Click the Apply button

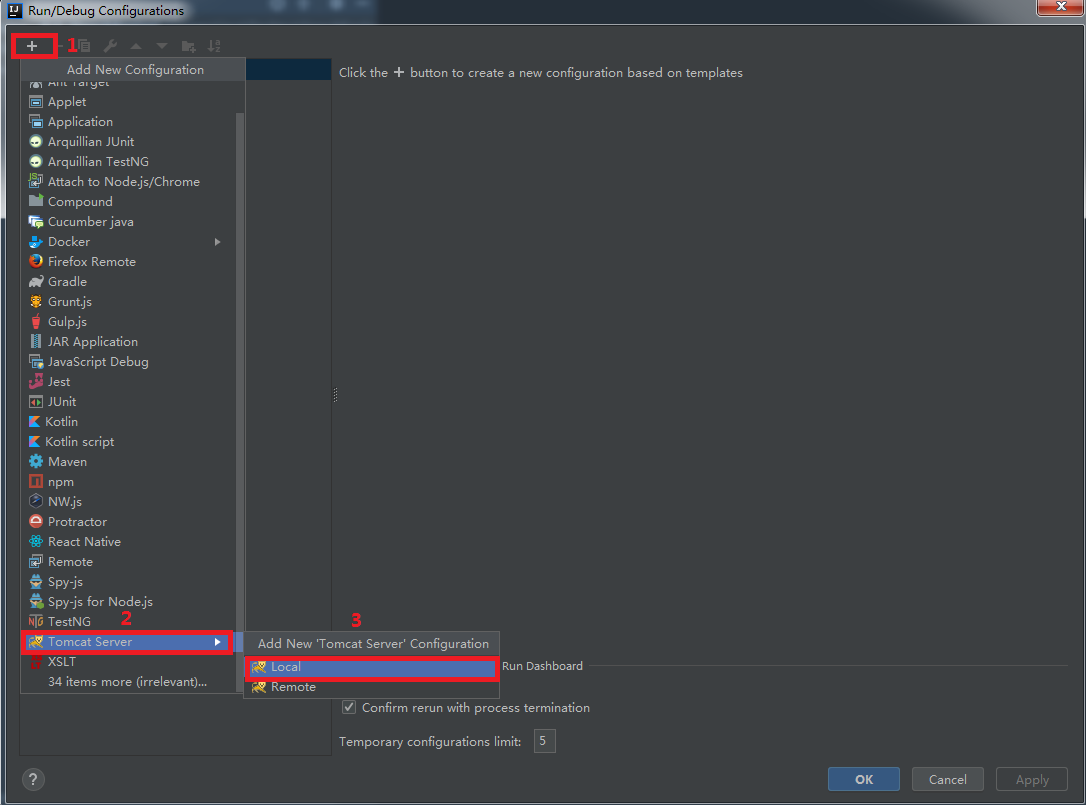click(1032, 779)
